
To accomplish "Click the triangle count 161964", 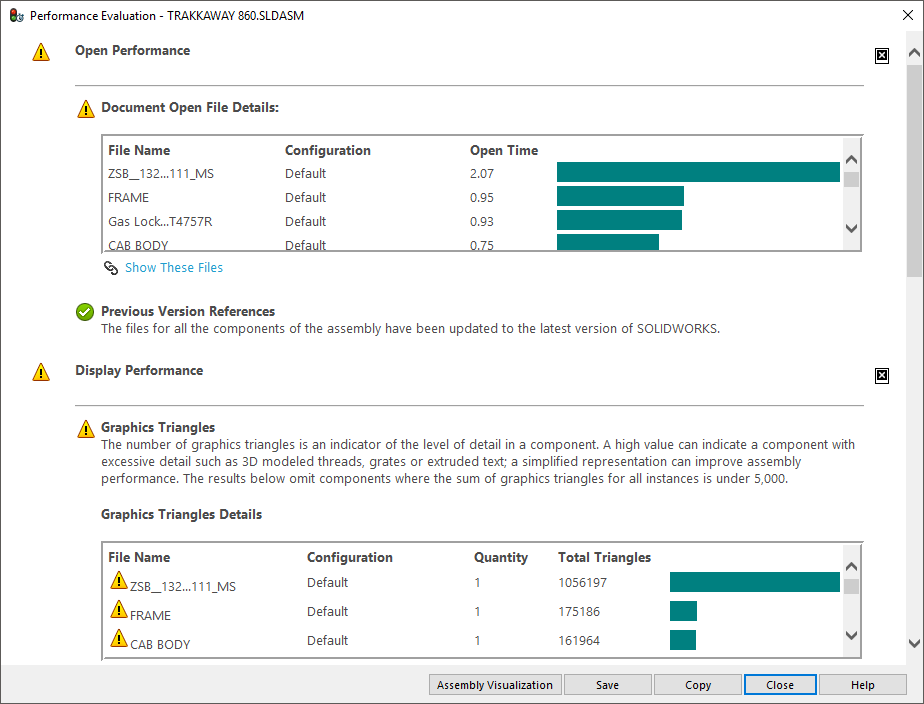I will 579,640.
